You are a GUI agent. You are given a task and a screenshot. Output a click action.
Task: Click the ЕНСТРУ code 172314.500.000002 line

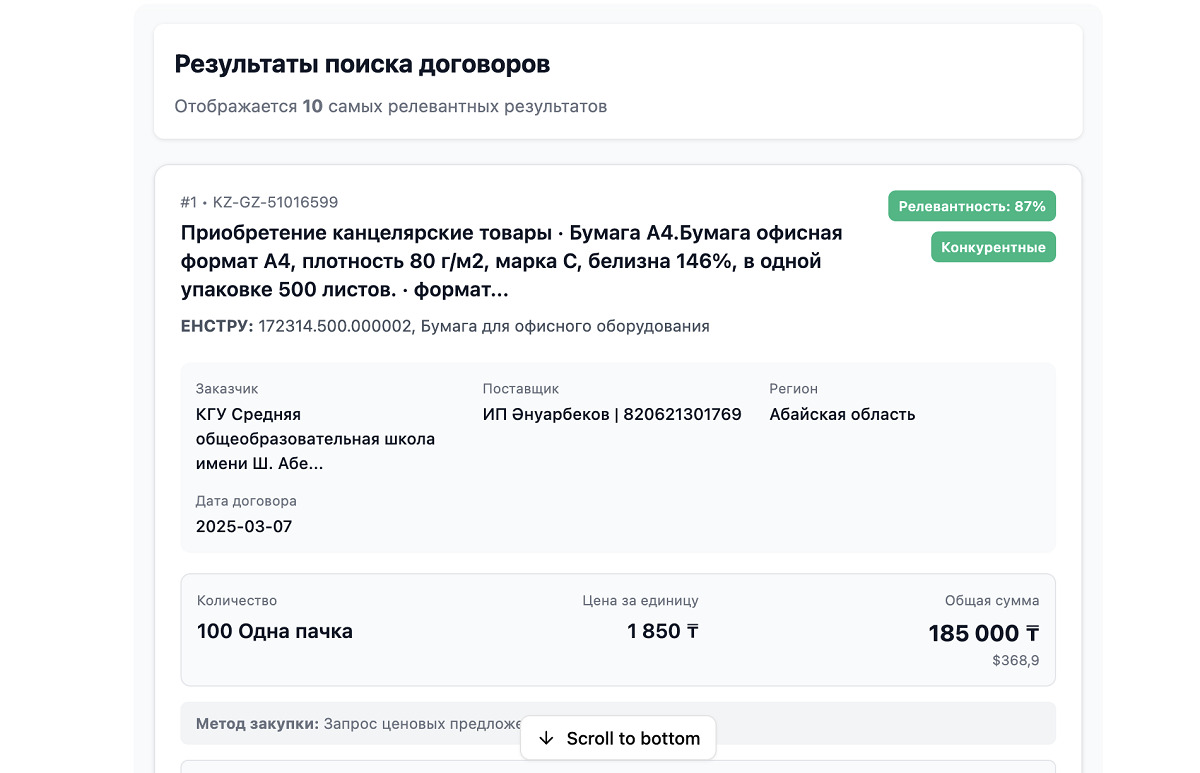pyautogui.click(x=445, y=326)
